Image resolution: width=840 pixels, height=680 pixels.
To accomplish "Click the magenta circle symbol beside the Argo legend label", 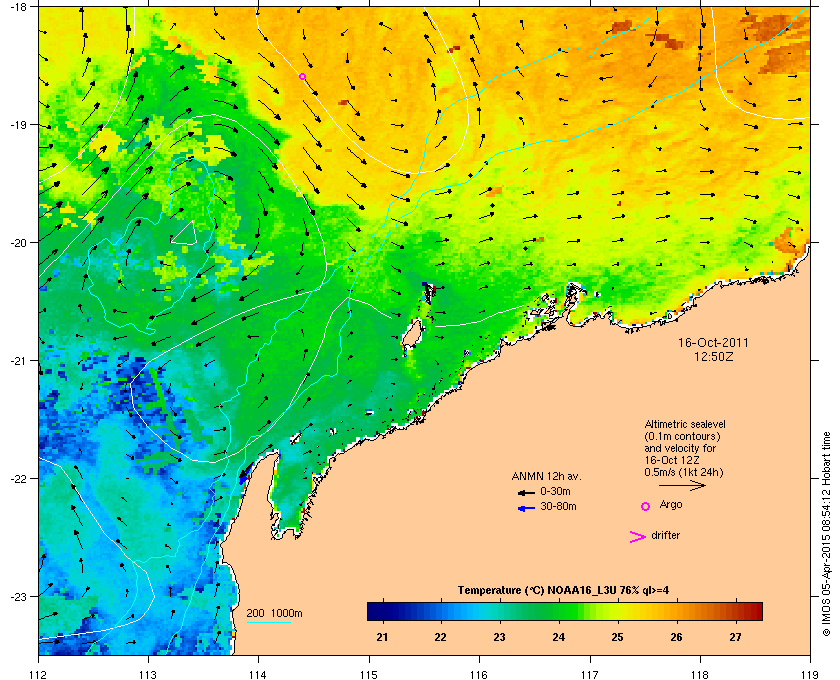I will tap(646, 506).
